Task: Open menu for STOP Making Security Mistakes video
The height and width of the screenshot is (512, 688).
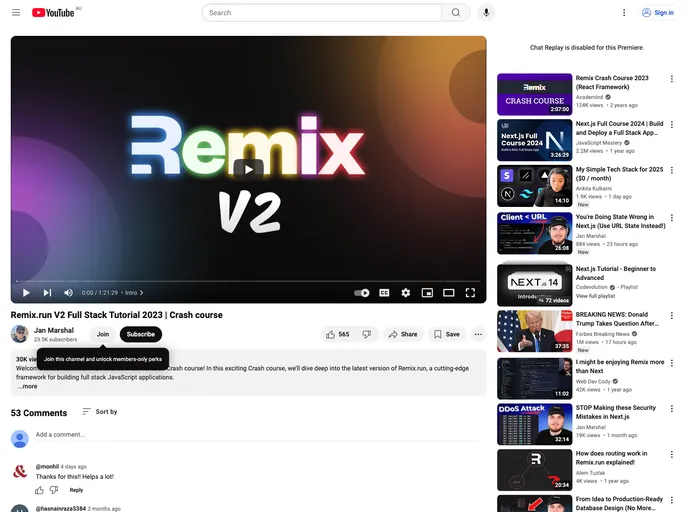Action: pyautogui.click(x=671, y=408)
